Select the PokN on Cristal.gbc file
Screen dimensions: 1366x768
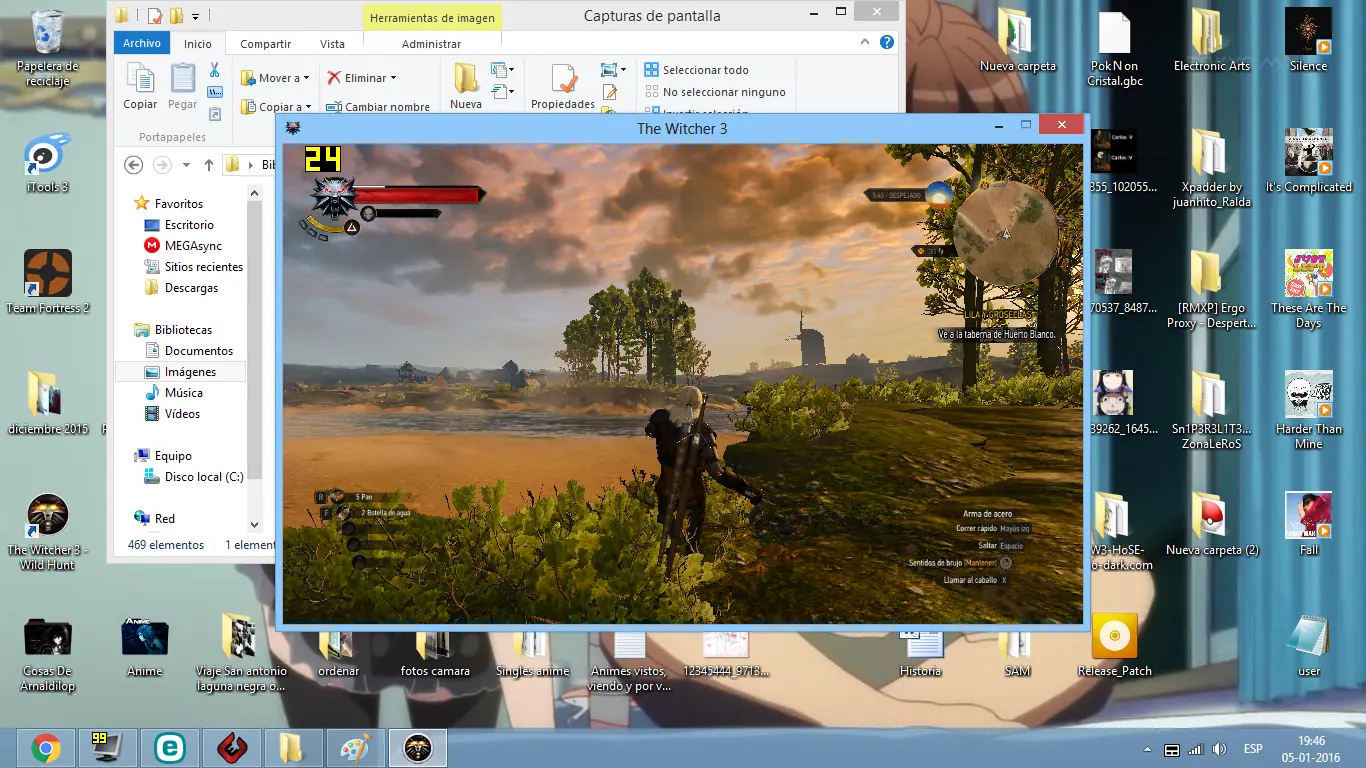[1114, 48]
